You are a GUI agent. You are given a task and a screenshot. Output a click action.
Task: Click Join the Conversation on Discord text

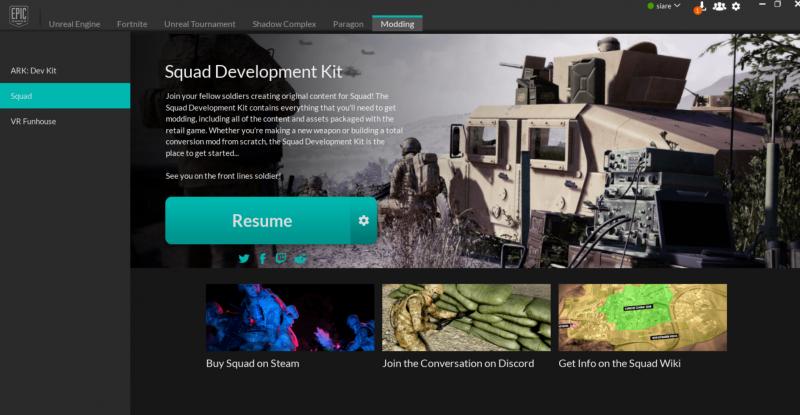(x=458, y=363)
